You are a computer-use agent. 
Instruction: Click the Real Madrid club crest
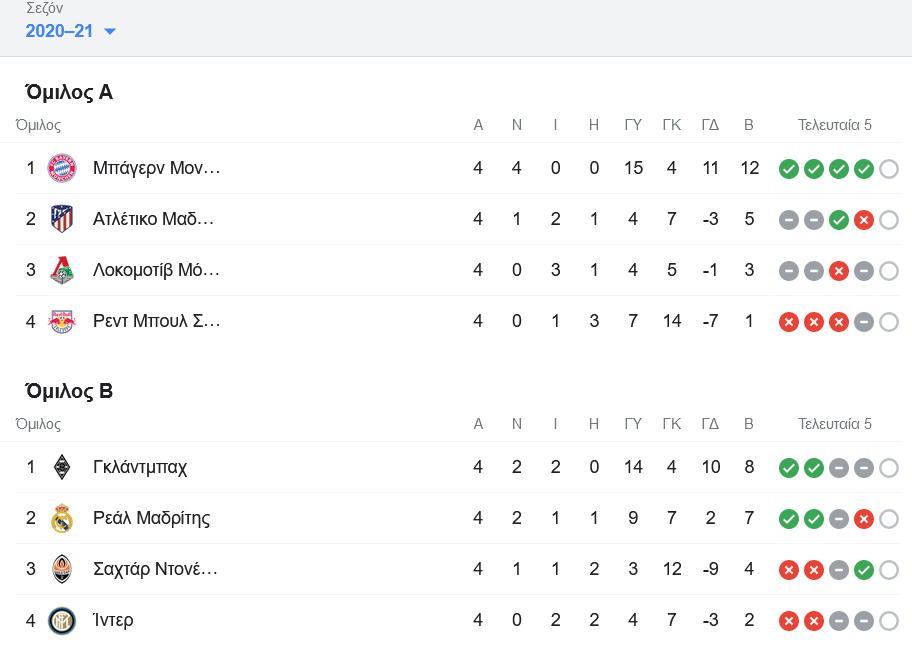pyautogui.click(x=62, y=518)
